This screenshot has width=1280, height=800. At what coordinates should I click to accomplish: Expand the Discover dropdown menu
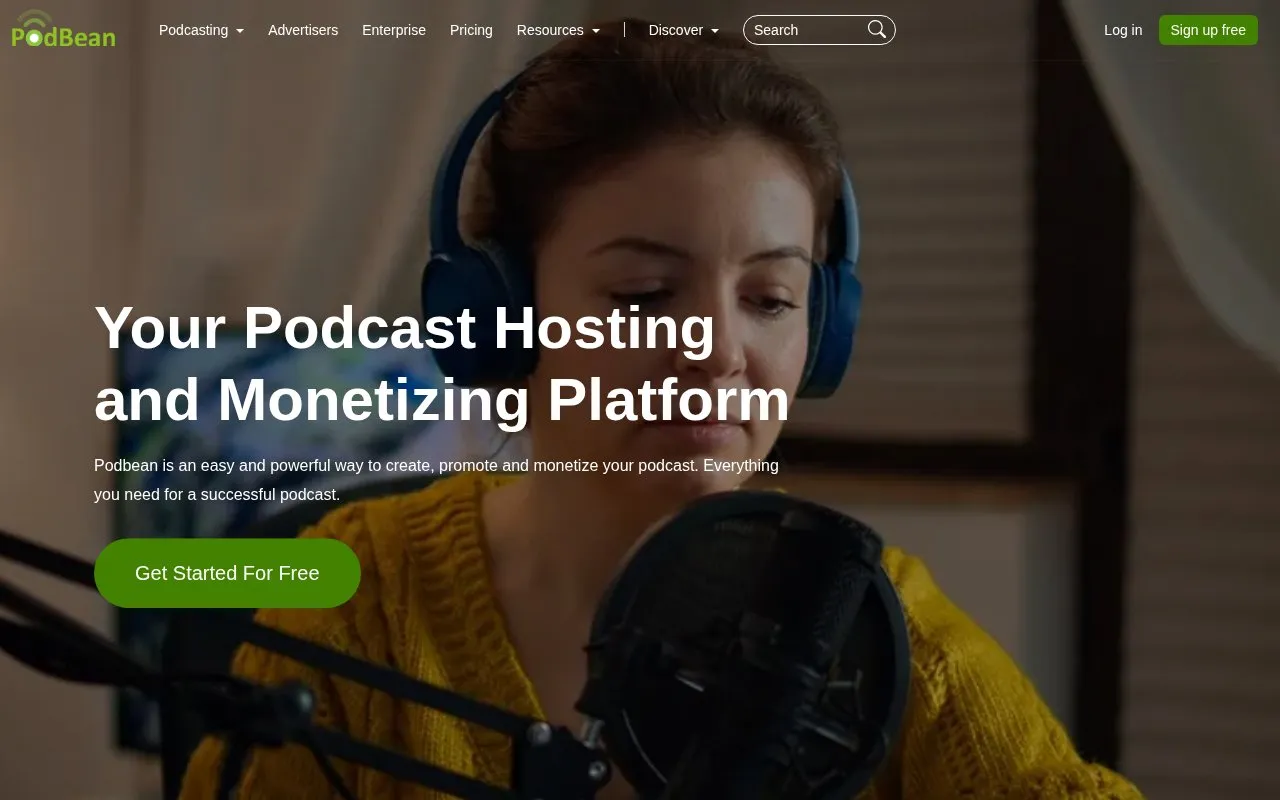[x=684, y=30]
